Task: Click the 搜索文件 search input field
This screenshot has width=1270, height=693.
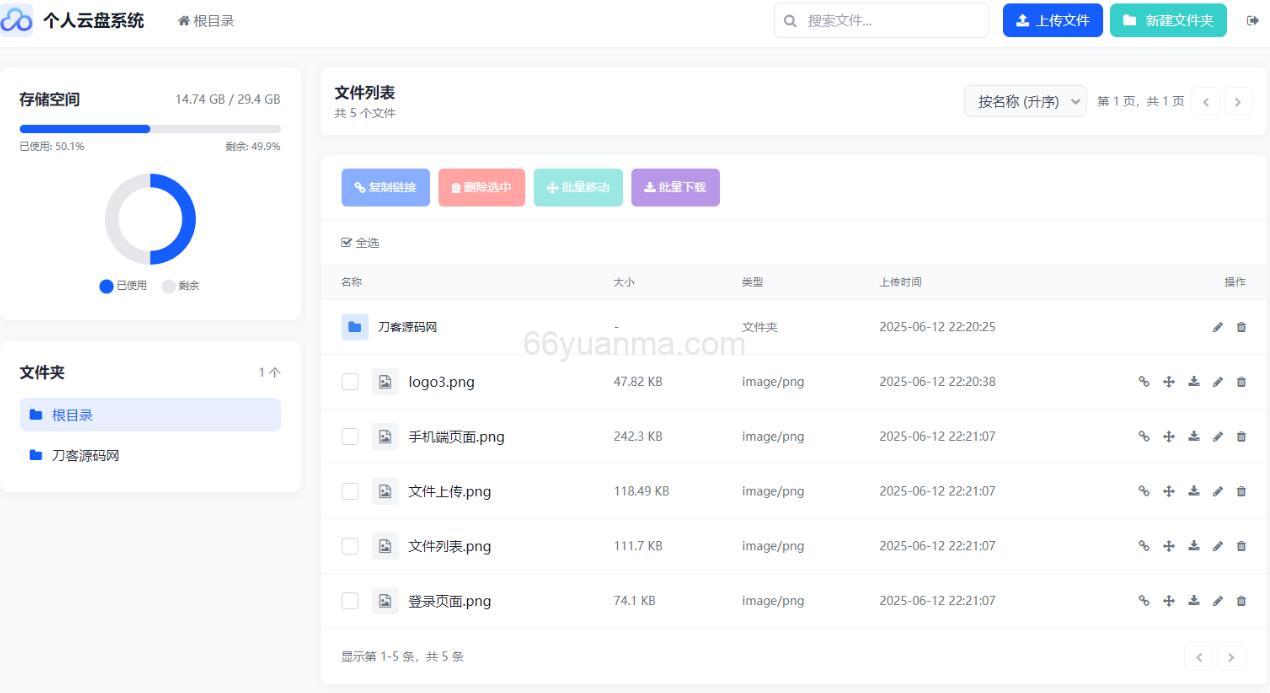Action: (880, 19)
